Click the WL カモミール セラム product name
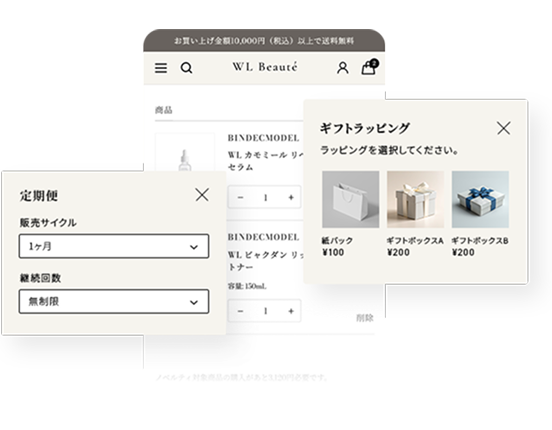The width and height of the screenshot is (552, 430). [x=265, y=161]
